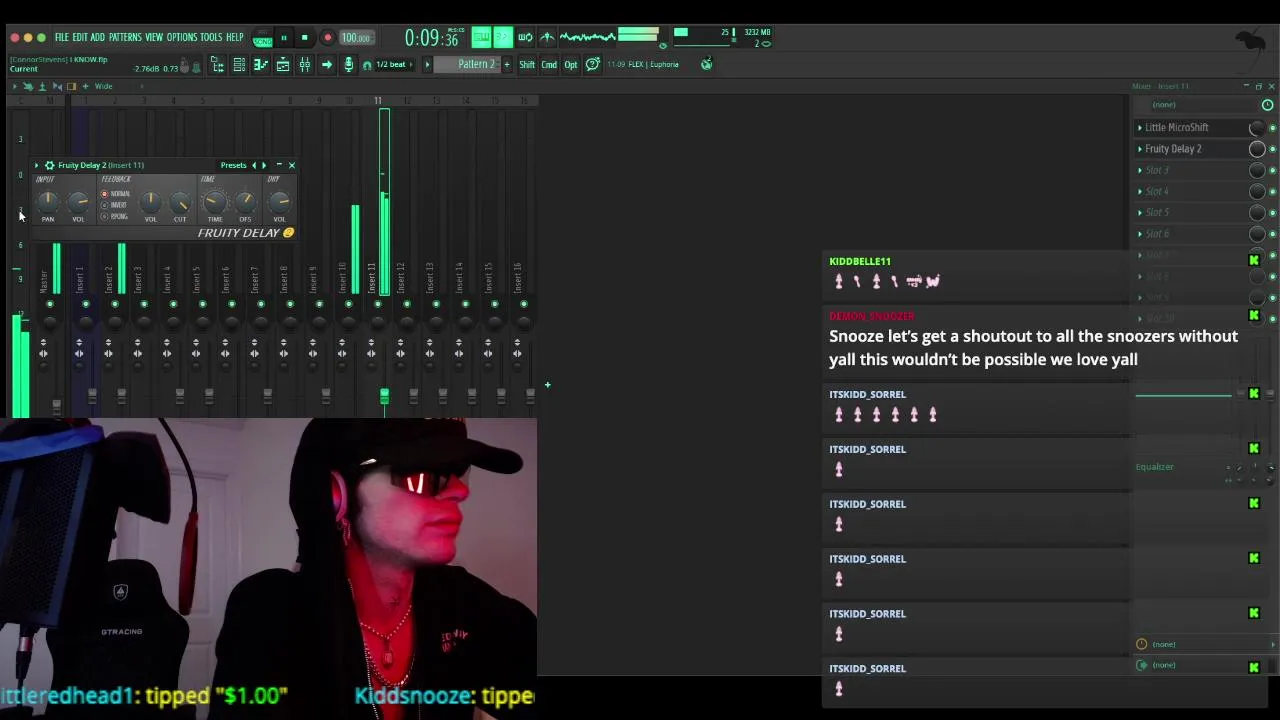Open the ADD menu

click(x=98, y=37)
